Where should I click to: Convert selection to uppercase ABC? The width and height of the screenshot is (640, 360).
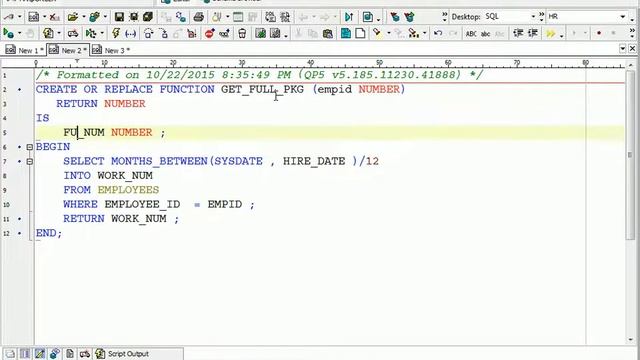(471, 34)
